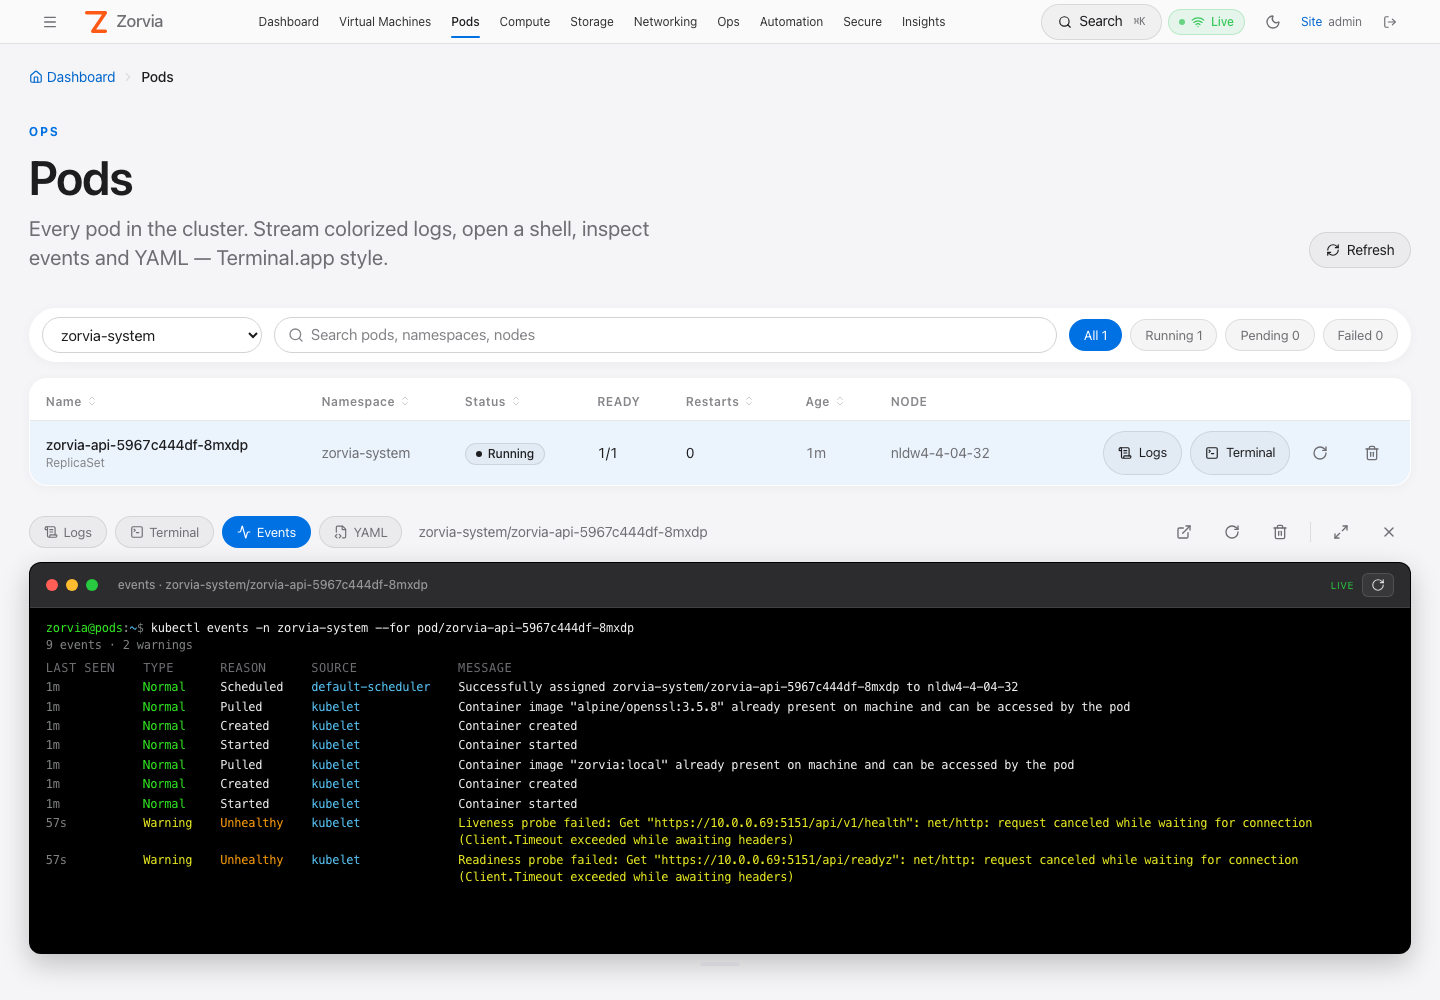
Task: Filter pods by Pending 0
Action: (x=1270, y=335)
